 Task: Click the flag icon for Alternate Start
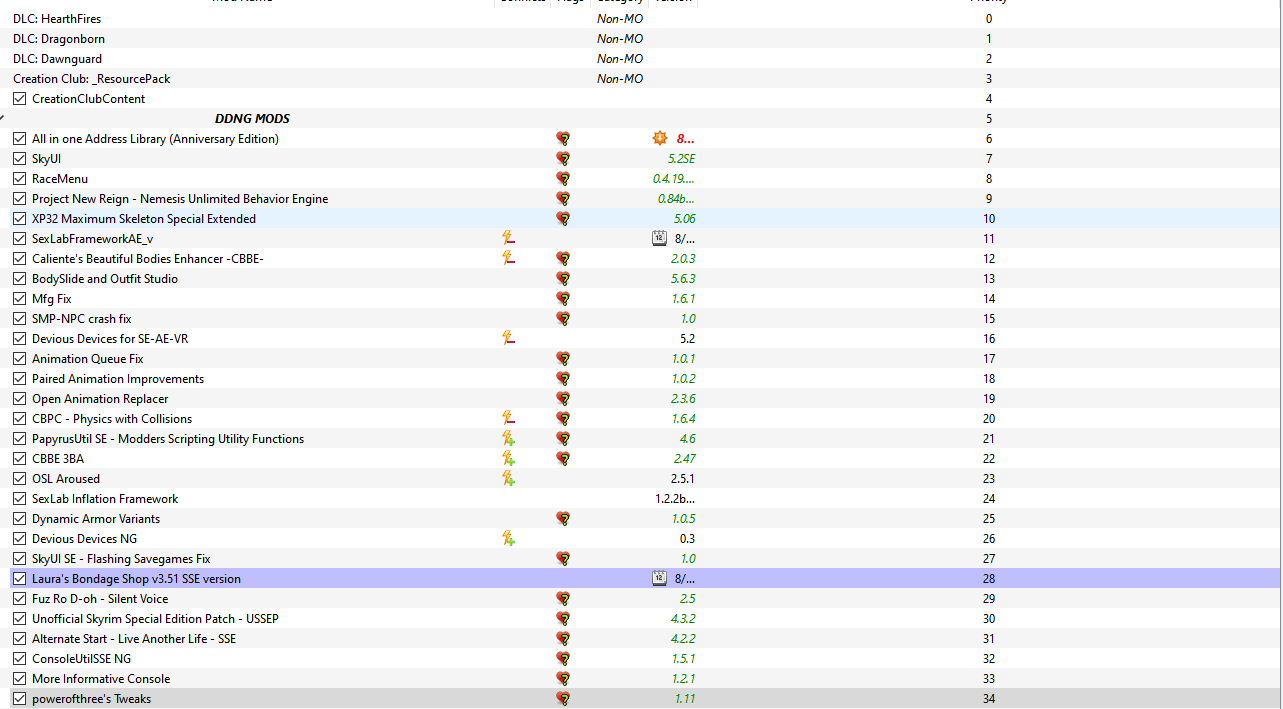click(563, 639)
